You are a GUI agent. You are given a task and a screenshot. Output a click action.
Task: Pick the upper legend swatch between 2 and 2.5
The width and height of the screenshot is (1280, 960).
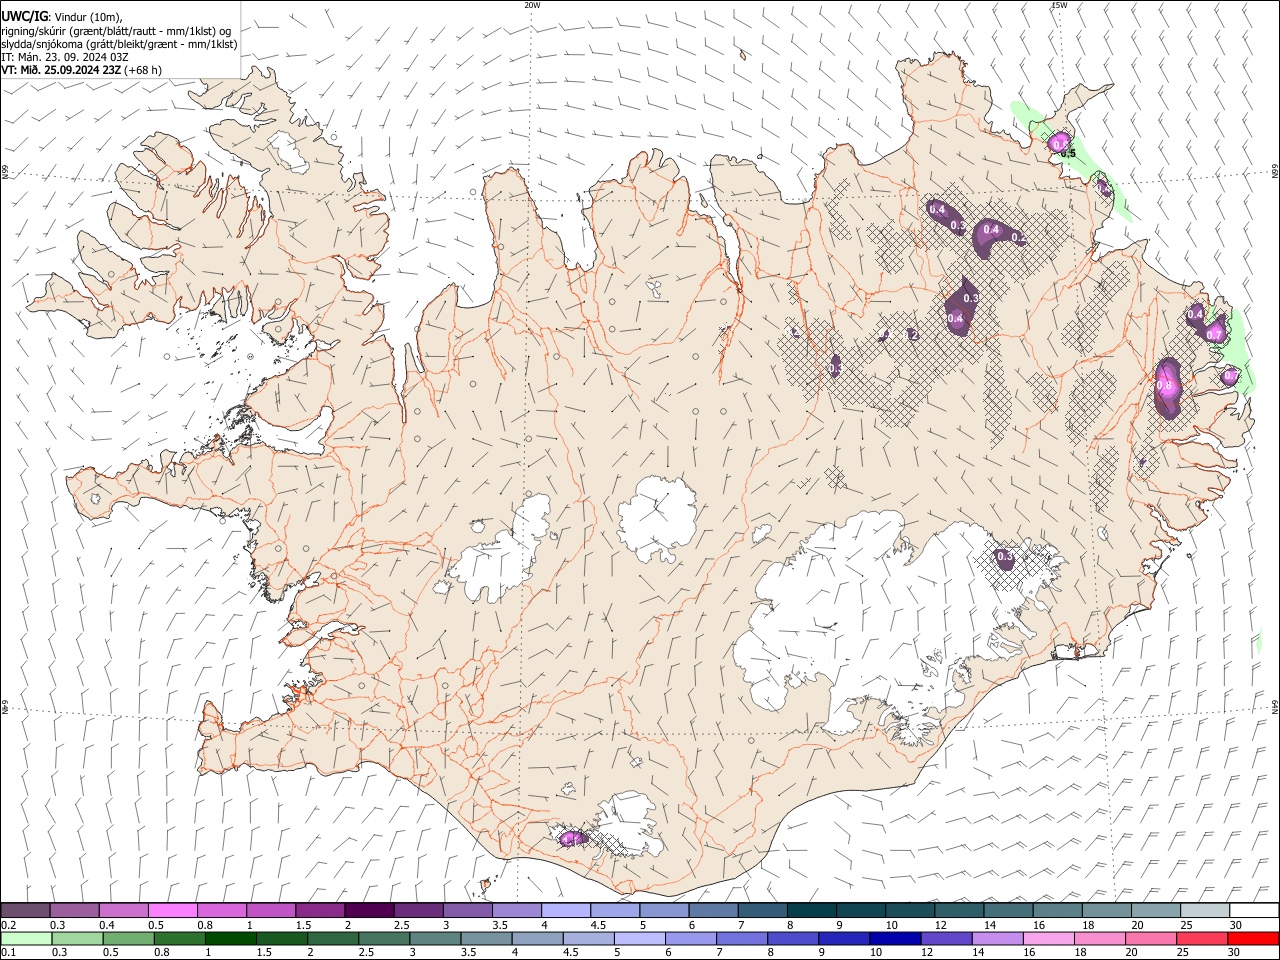(369, 911)
